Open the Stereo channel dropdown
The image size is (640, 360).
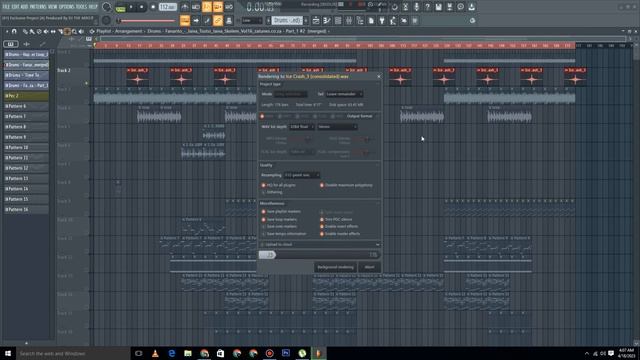338,127
